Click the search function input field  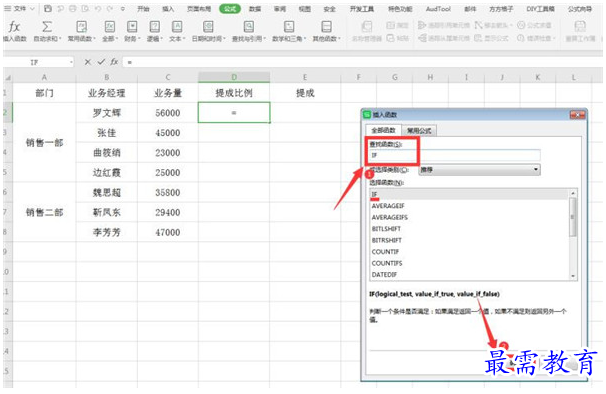pyautogui.click(x=455, y=155)
